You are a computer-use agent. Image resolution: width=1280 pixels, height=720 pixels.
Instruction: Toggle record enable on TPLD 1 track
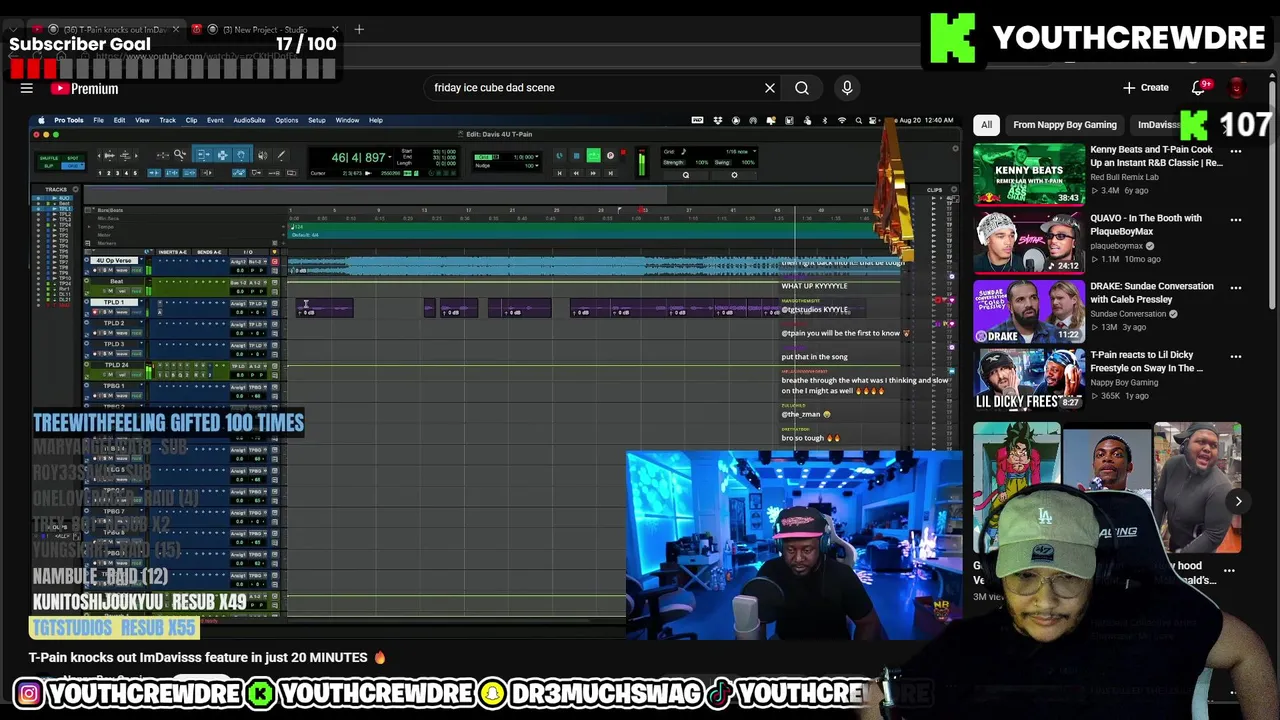coord(95,312)
